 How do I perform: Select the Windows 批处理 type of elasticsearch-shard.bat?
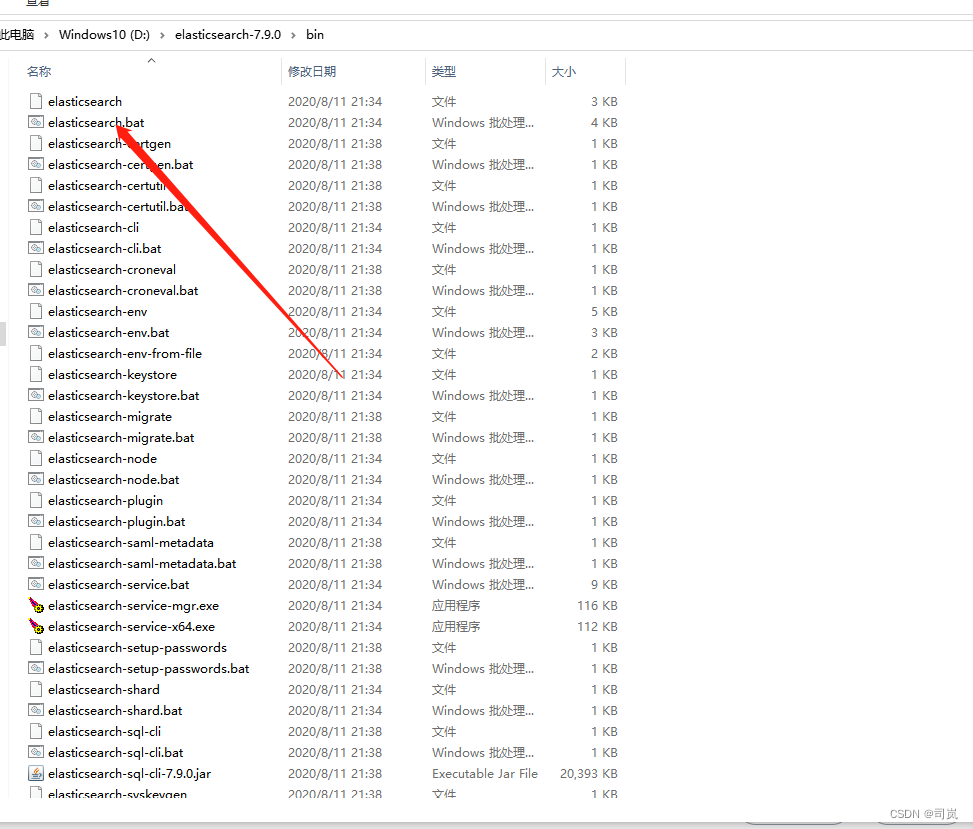pyautogui.click(x=483, y=710)
